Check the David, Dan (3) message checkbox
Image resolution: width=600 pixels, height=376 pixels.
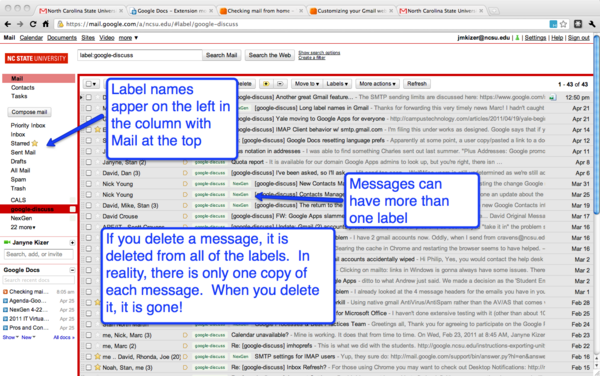[88, 173]
